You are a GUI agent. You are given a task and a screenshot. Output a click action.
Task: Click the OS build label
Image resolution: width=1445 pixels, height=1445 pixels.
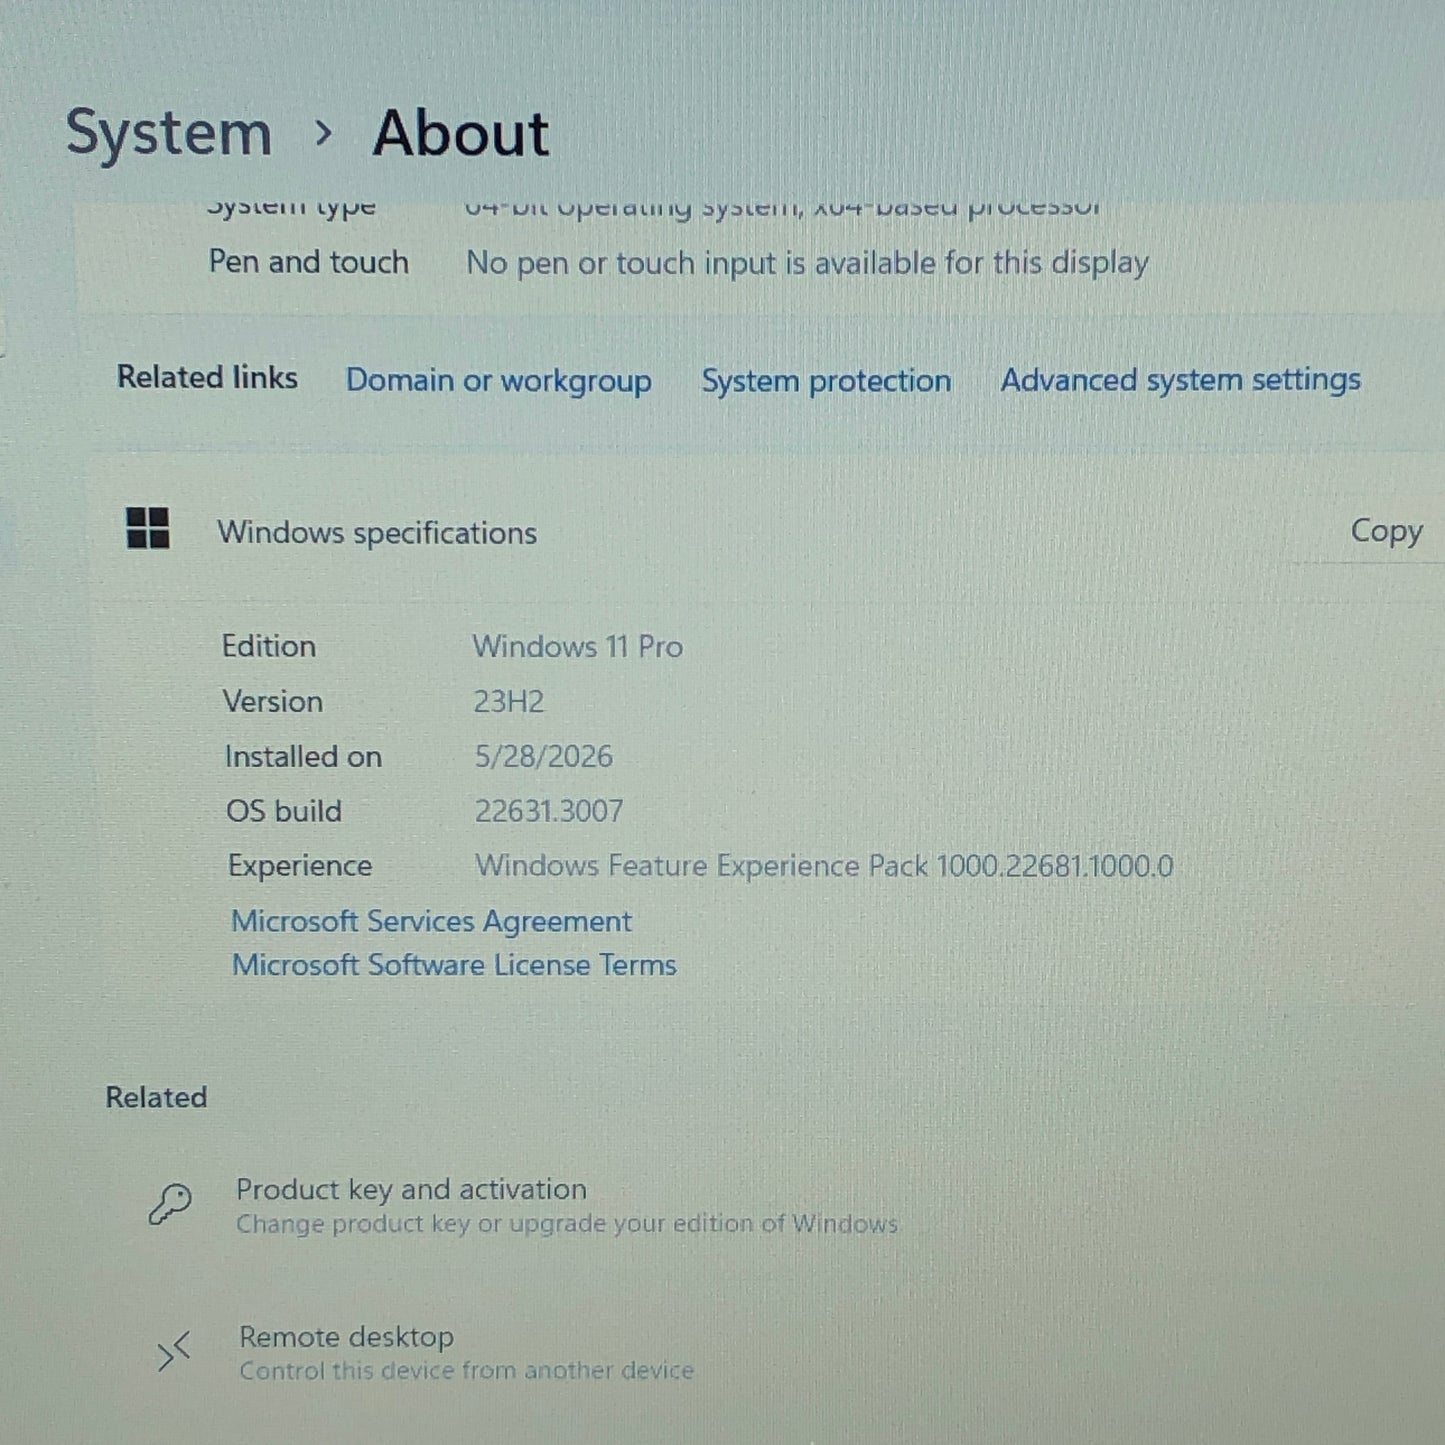[x=284, y=811]
